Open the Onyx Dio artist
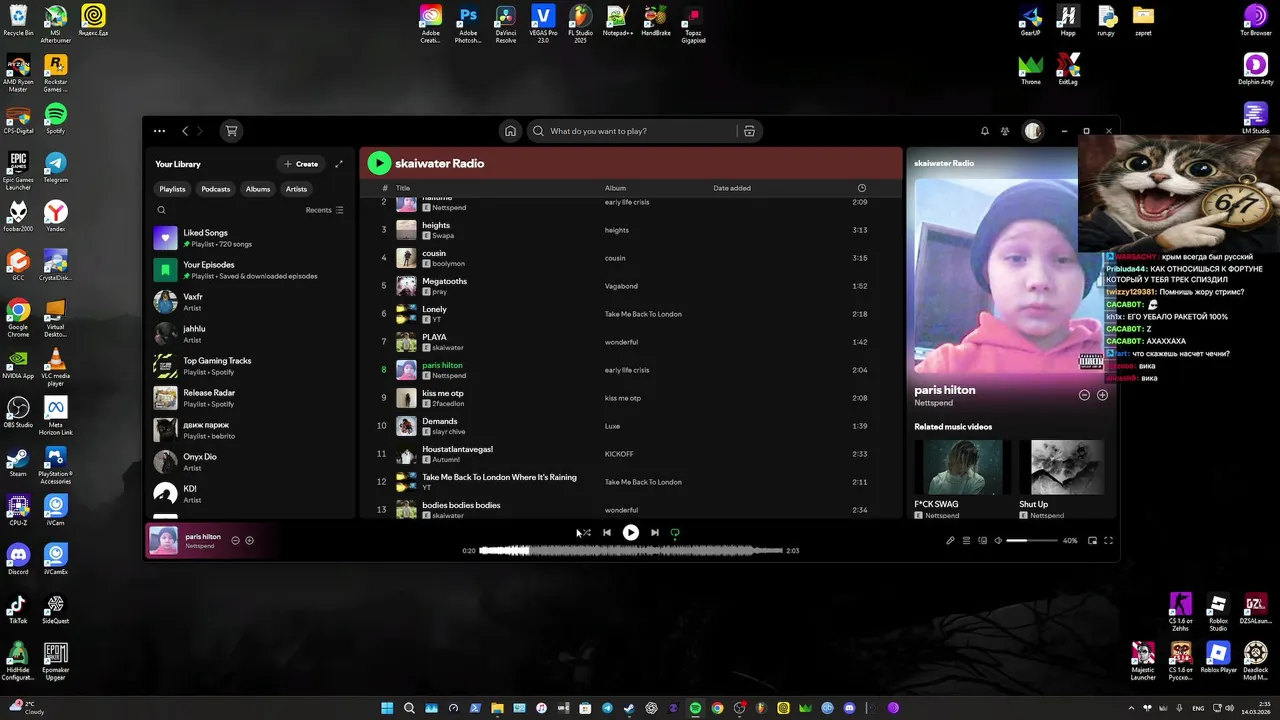 coord(250,462)
